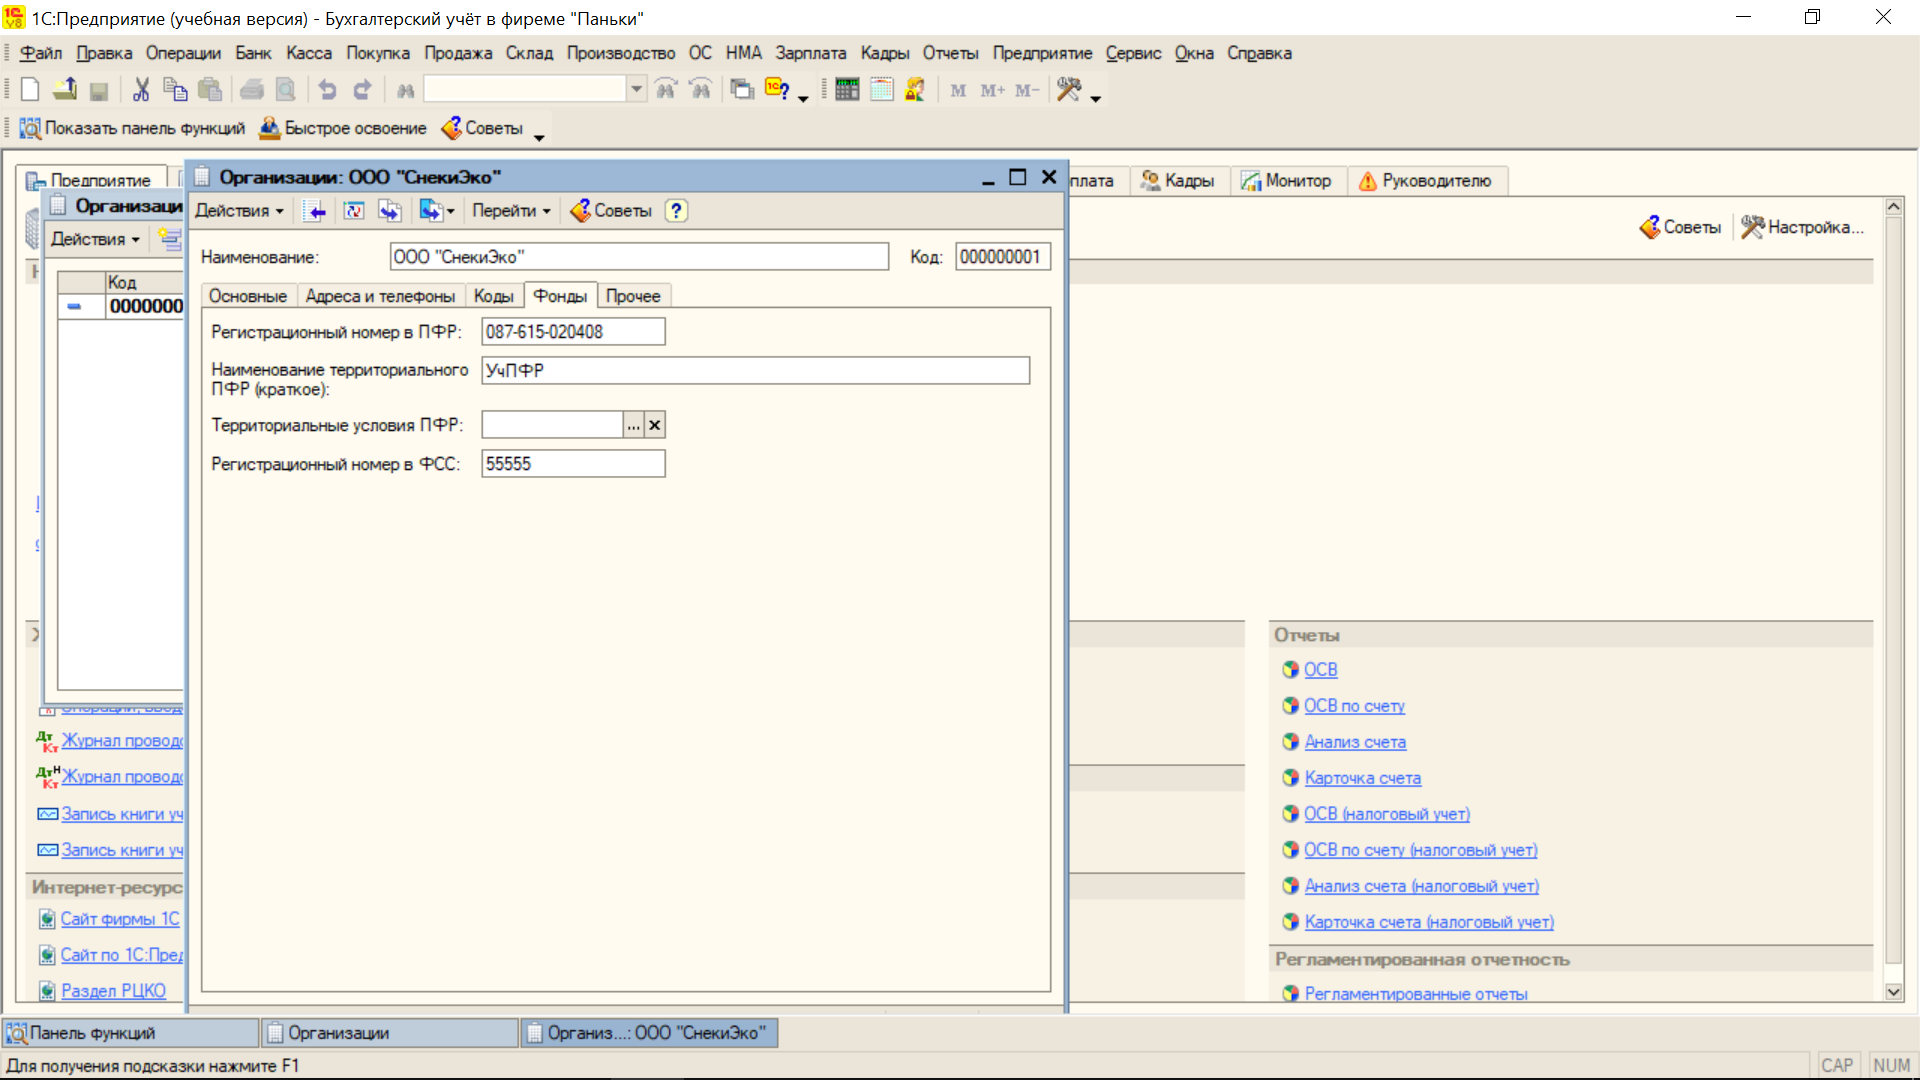This screenshot has width=1920, height=1080.
Task: Click the Find previous binoculars icon
Action: tap(701, 90)
